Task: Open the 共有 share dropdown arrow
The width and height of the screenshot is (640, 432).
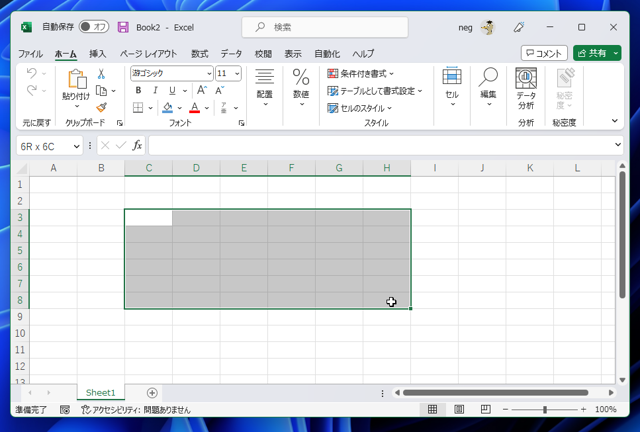Action: tap(616, 53)
